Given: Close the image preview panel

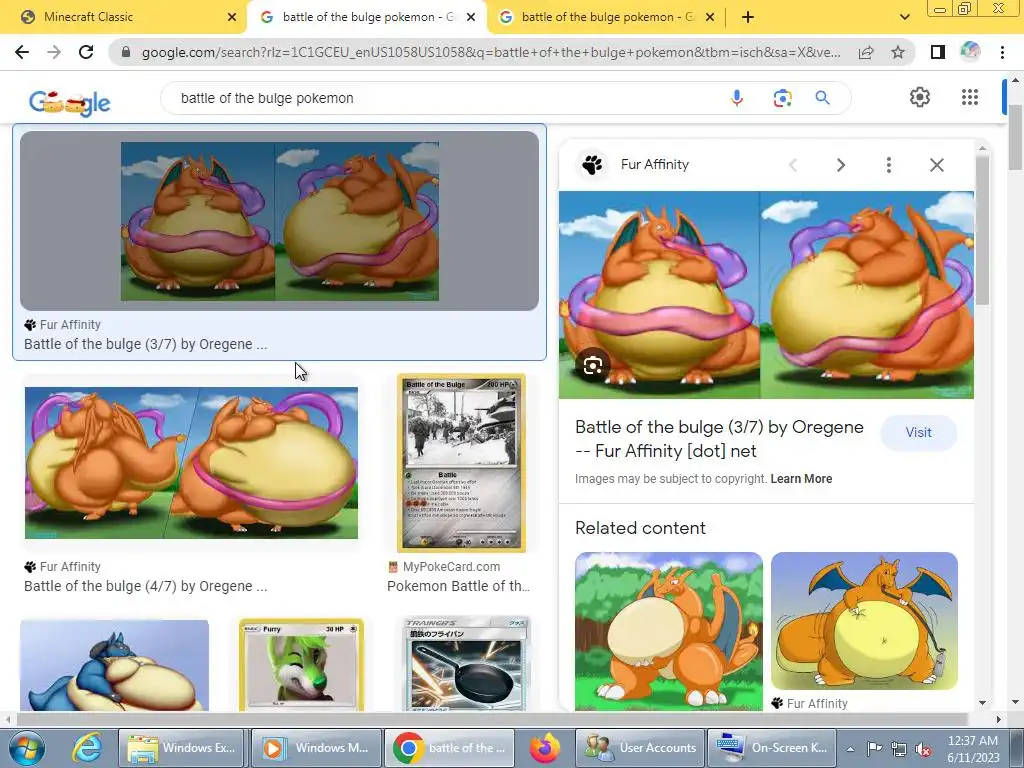Looking at the screenshot, I should tap(936, 165).
